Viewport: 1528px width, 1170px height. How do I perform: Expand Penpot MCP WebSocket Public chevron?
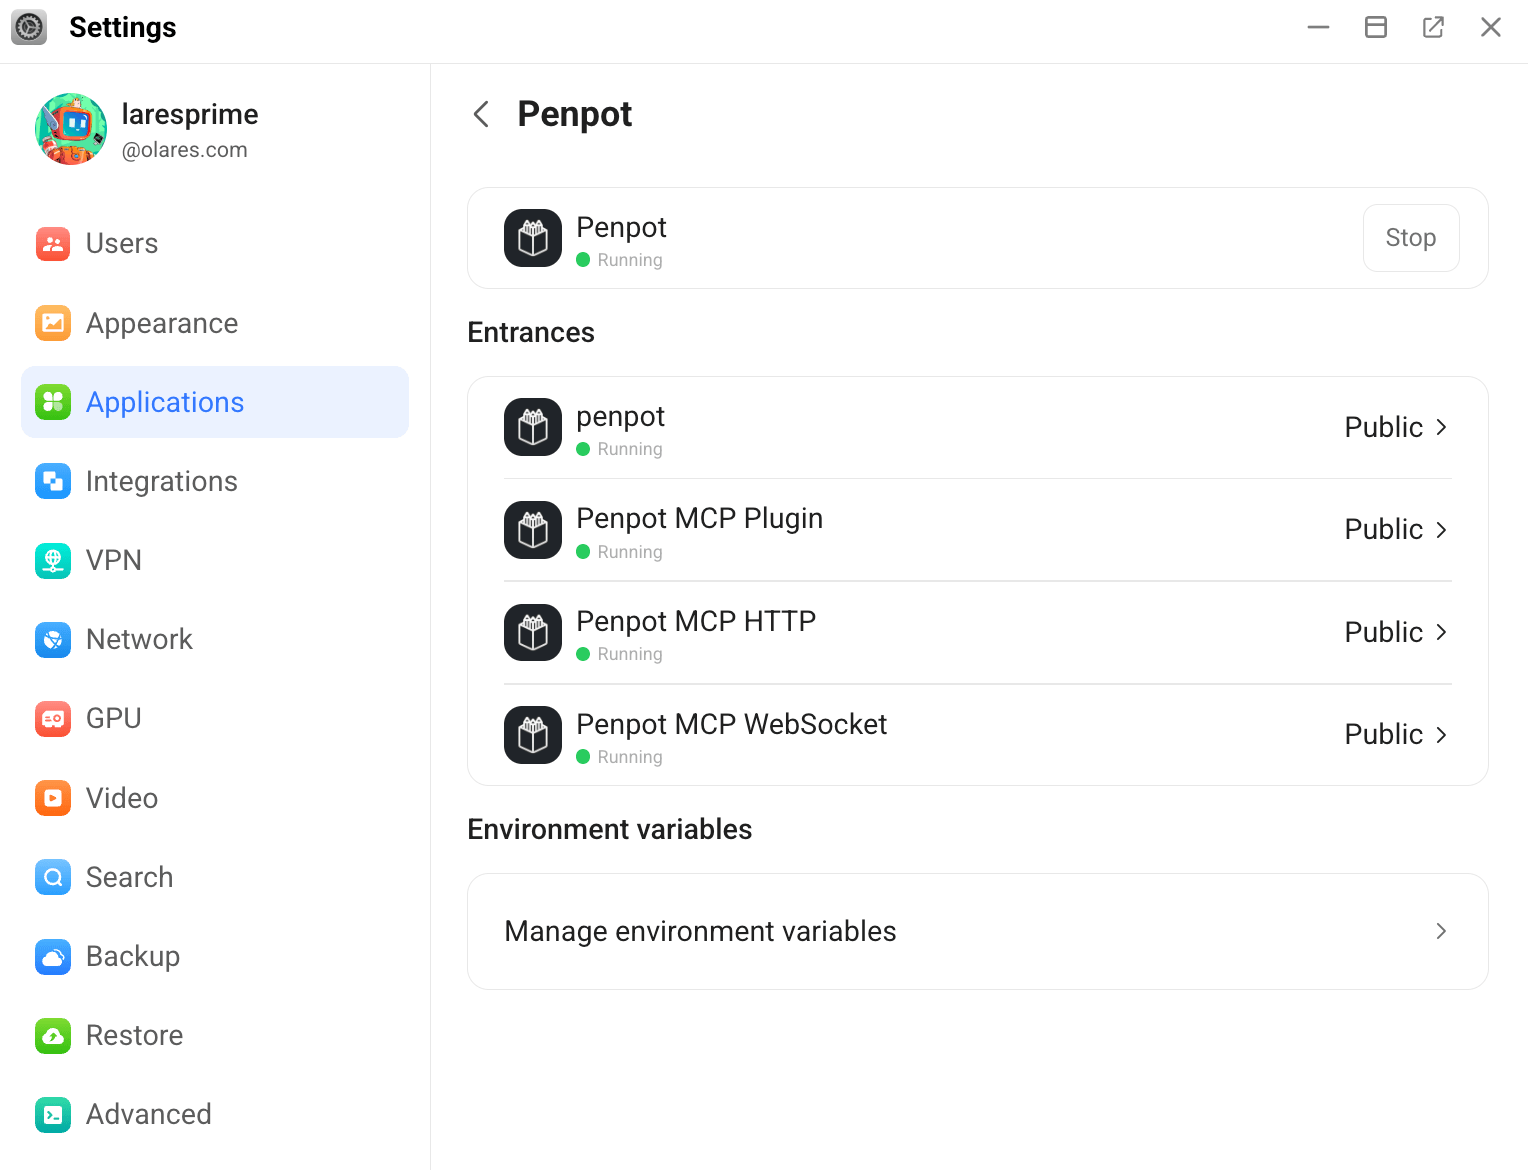pos(1441,735)
